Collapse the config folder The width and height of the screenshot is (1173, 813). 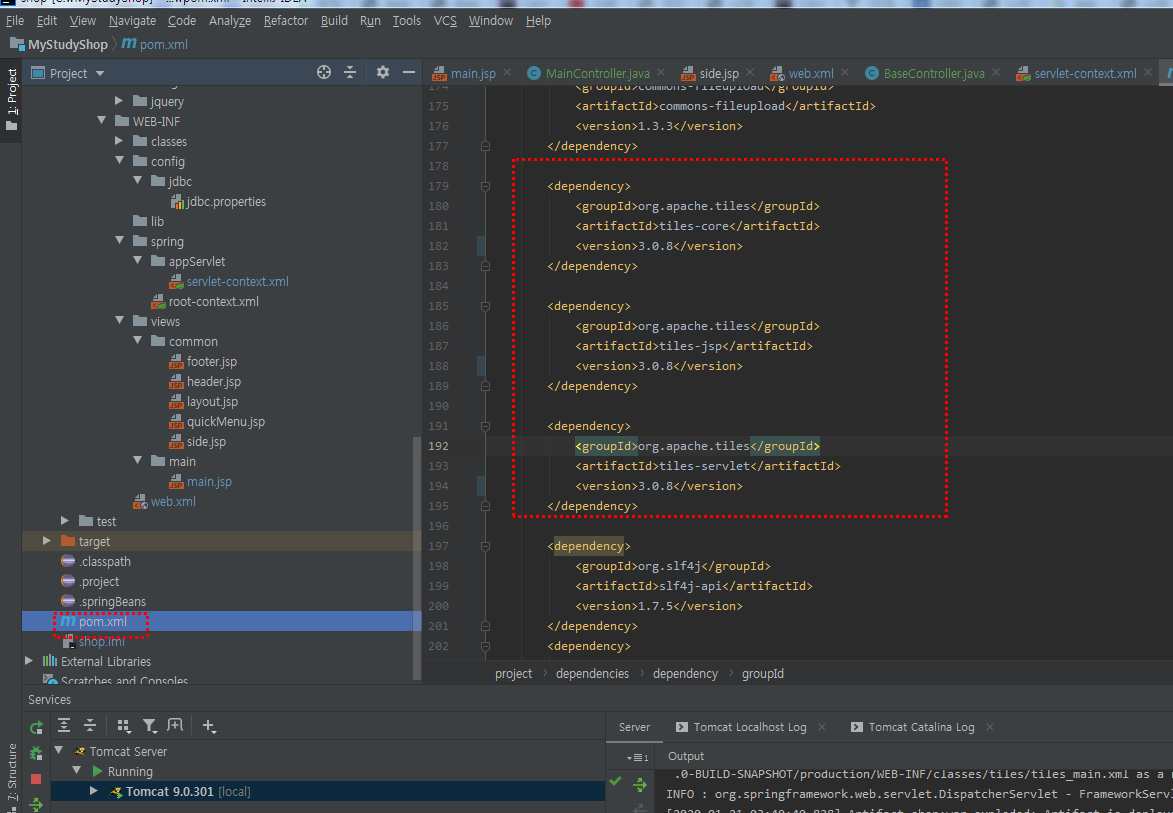pos(120,160)
